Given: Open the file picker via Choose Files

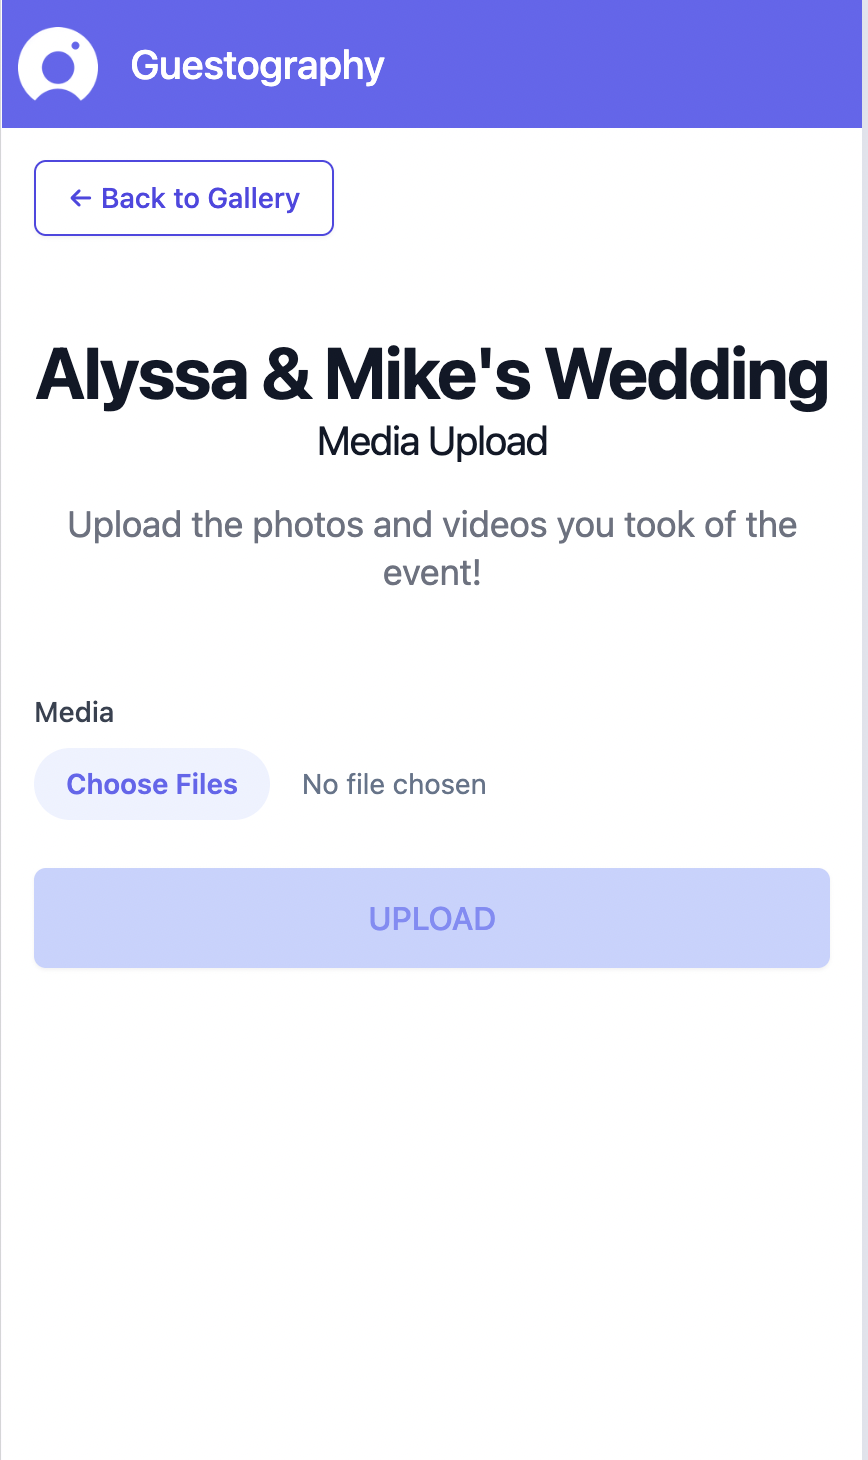Looking at the screenshot, I should tap(151, 784).
